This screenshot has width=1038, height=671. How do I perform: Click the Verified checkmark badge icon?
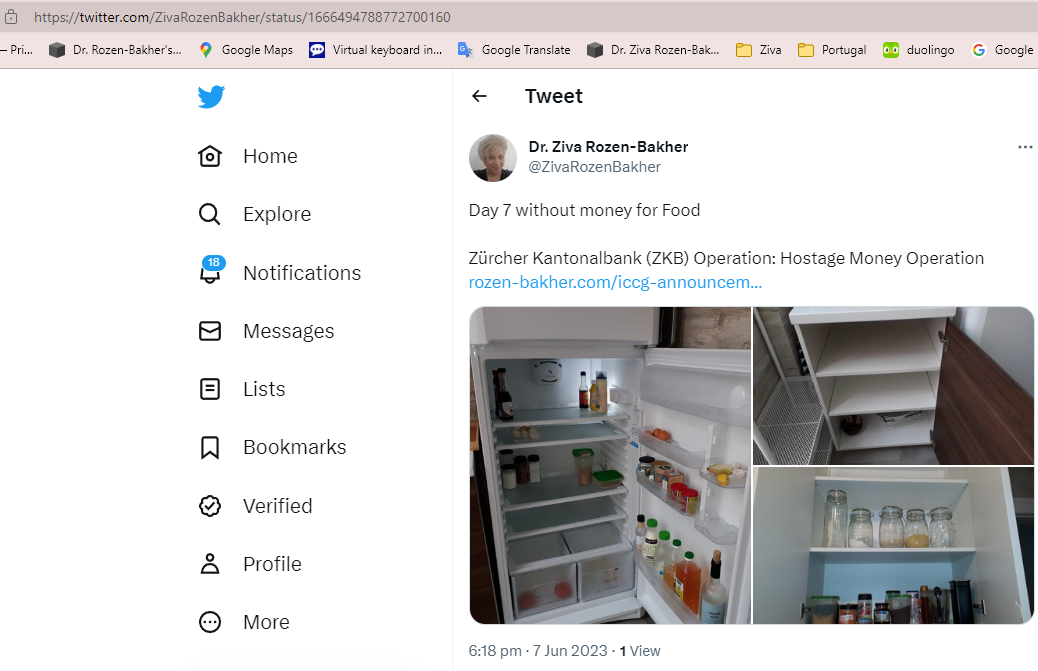[210, 506]
